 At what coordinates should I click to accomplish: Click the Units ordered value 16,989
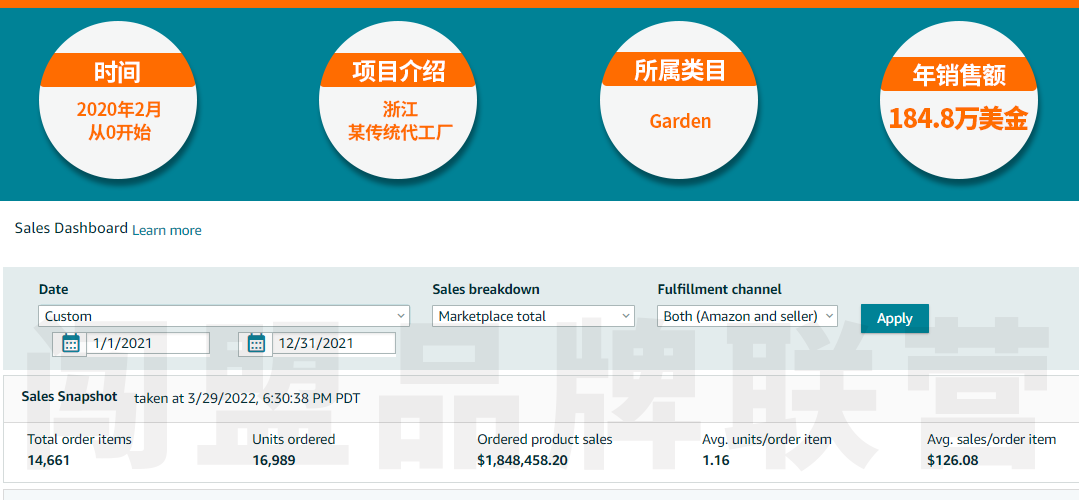click(x=274, y=460)
